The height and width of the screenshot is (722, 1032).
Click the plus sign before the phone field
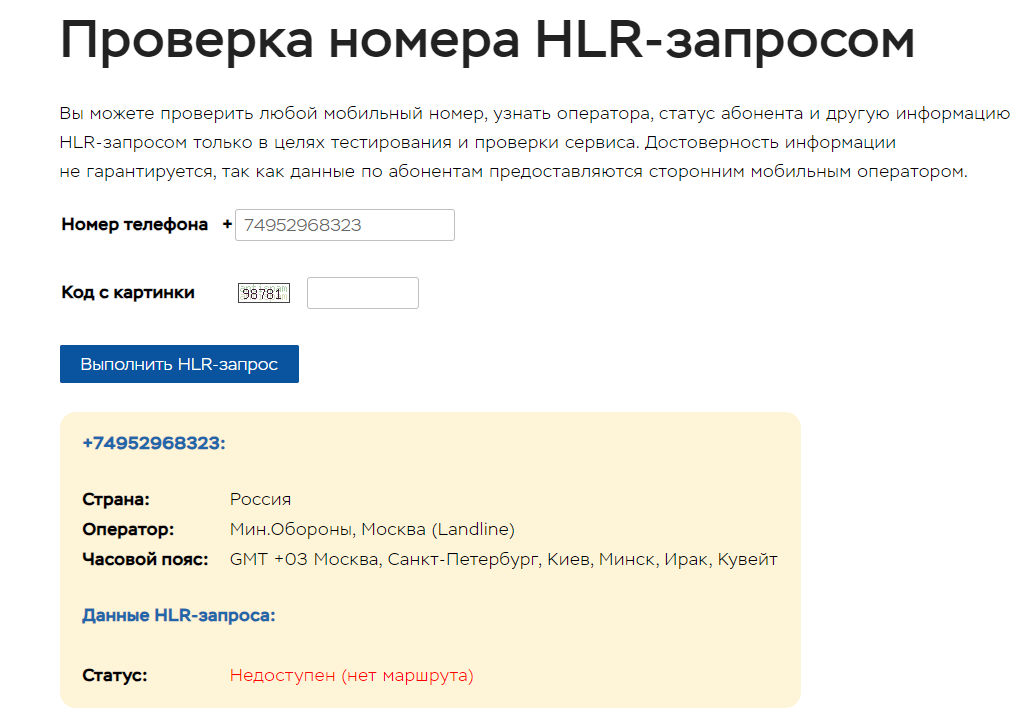point(227,224)
